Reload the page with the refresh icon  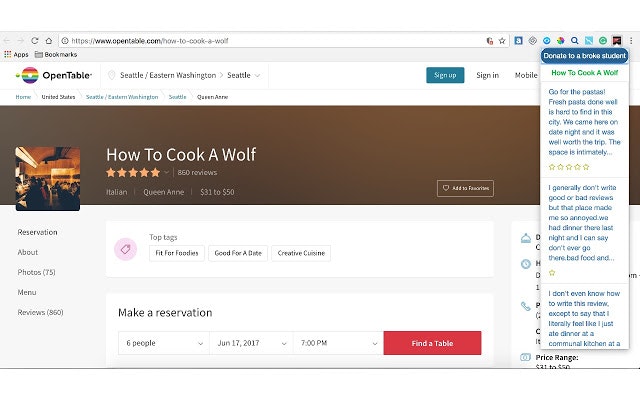(35, 41)
